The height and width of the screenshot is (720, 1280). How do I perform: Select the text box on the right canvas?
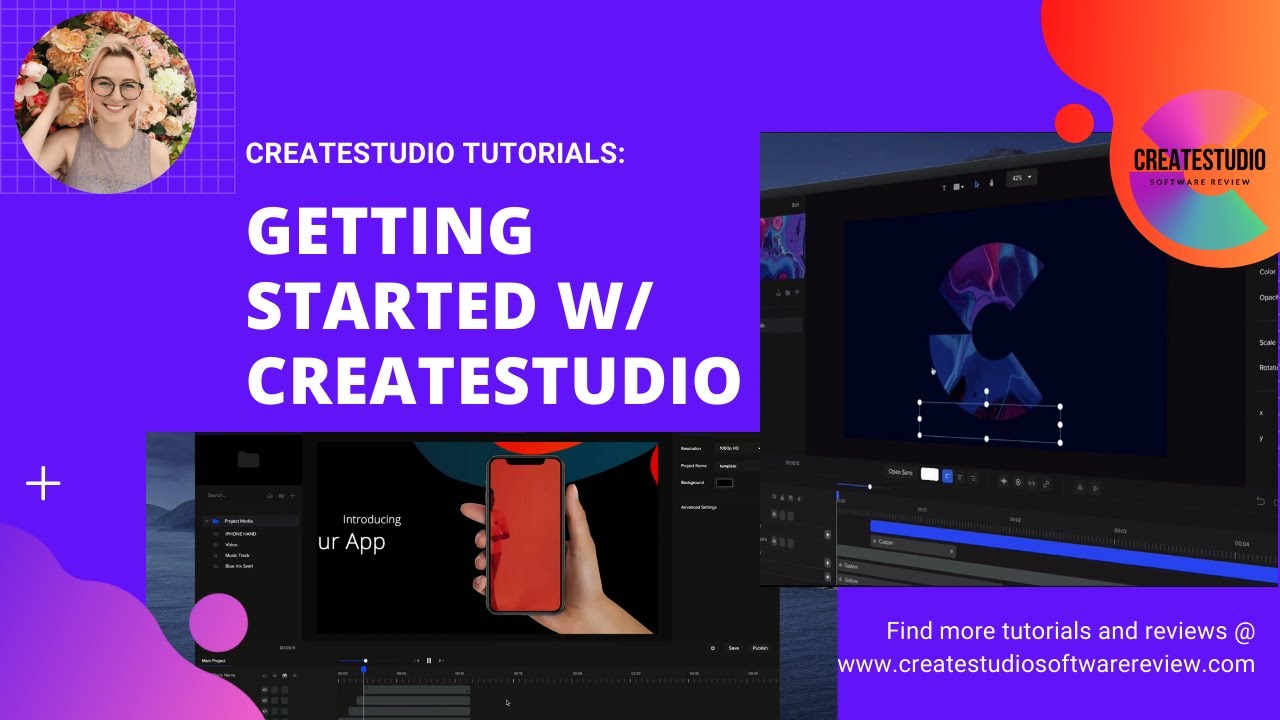(990, 422)
